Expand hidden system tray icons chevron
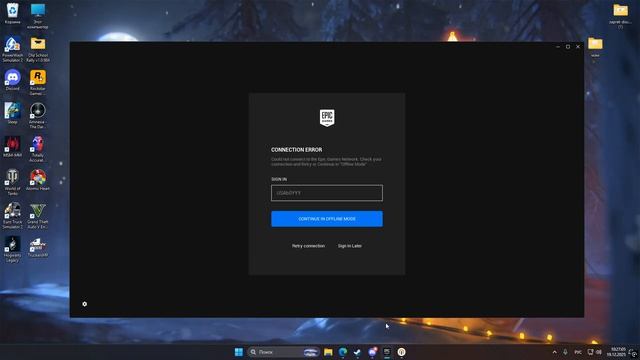Viewport: 640px width, 360px height. pyautogui.click(x=554, y=352)
